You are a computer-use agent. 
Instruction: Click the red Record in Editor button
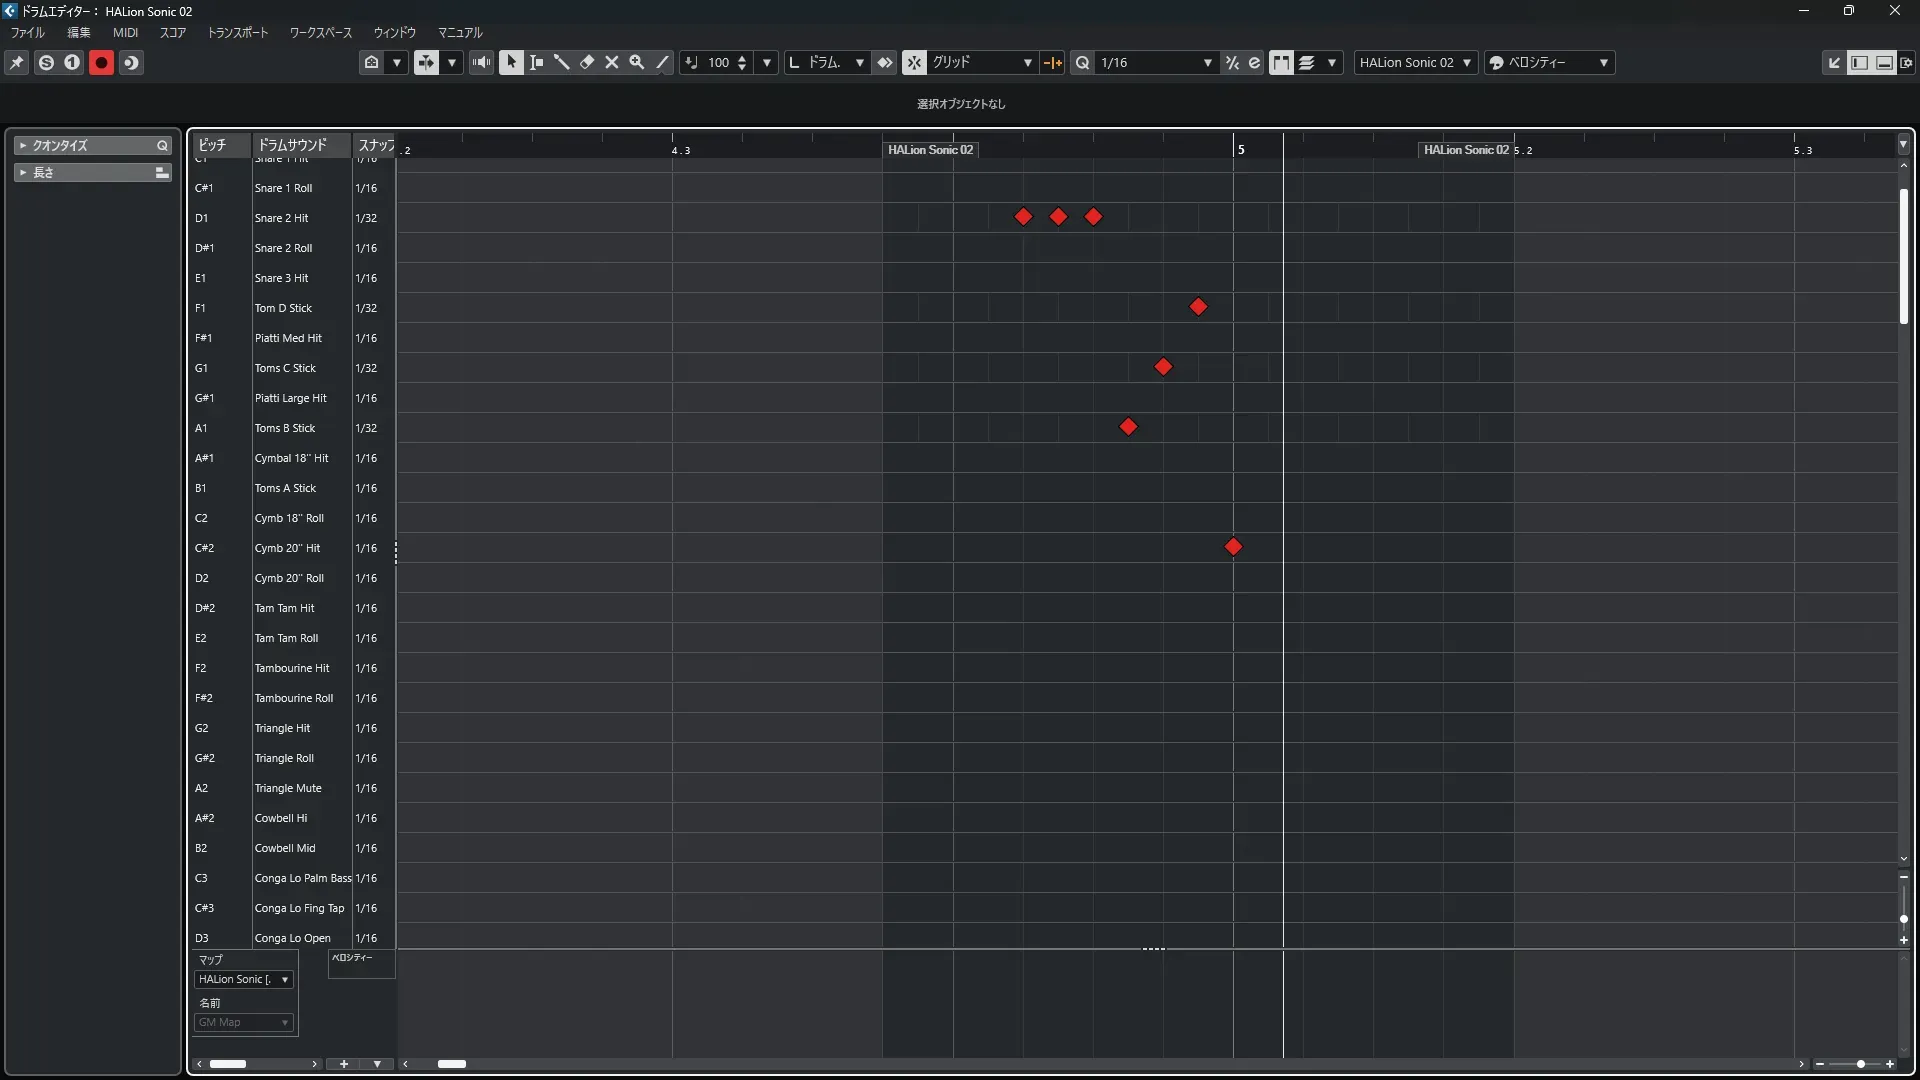(101, 63)
